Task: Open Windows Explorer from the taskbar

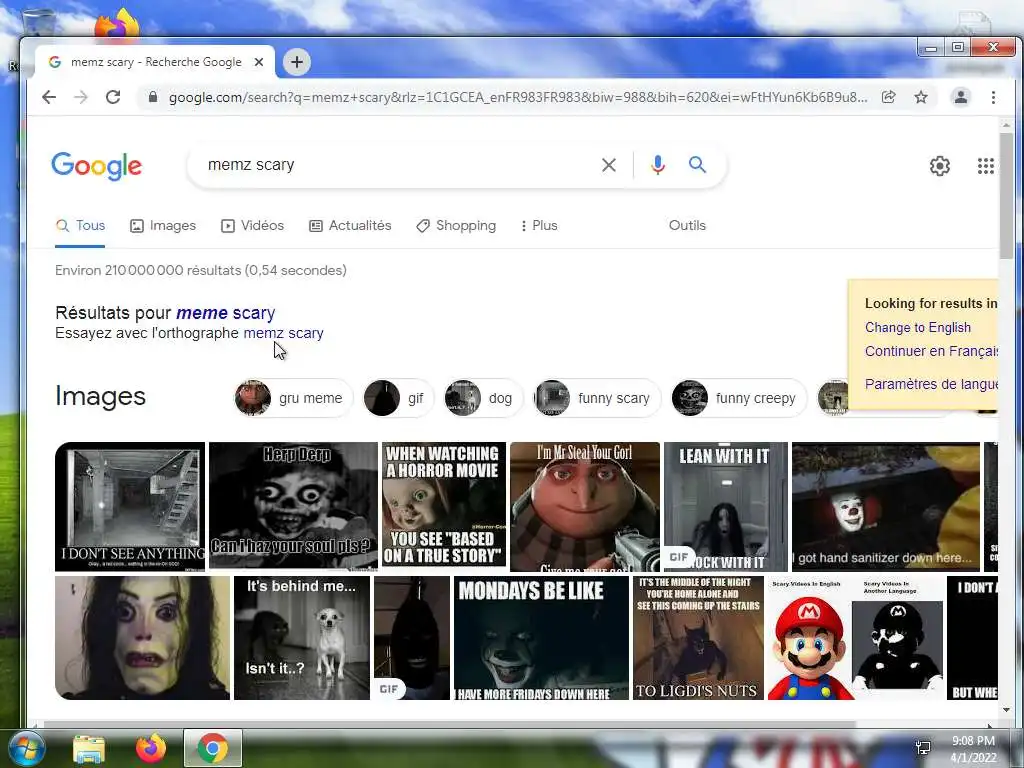Action: coord(89,748)
